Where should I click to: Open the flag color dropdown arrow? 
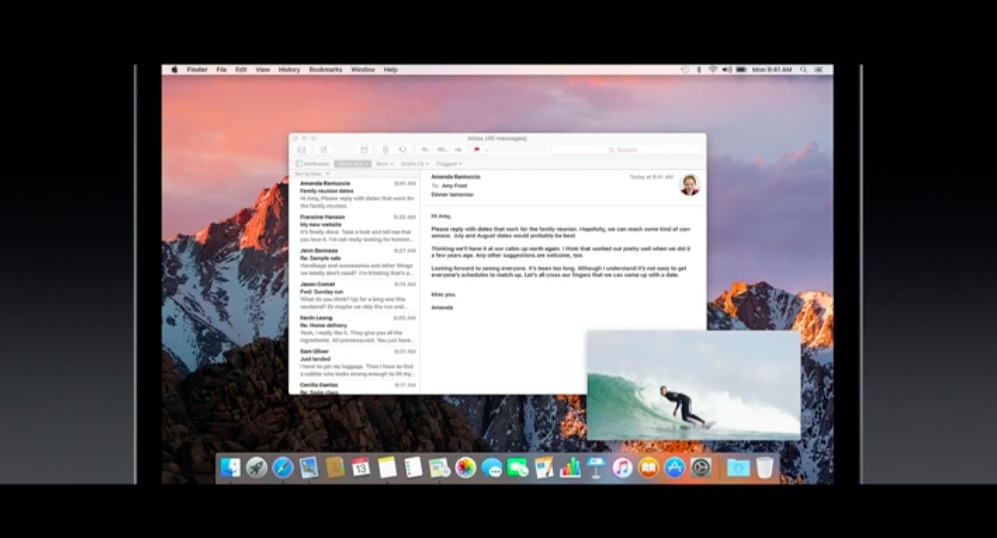click(487, 150)
